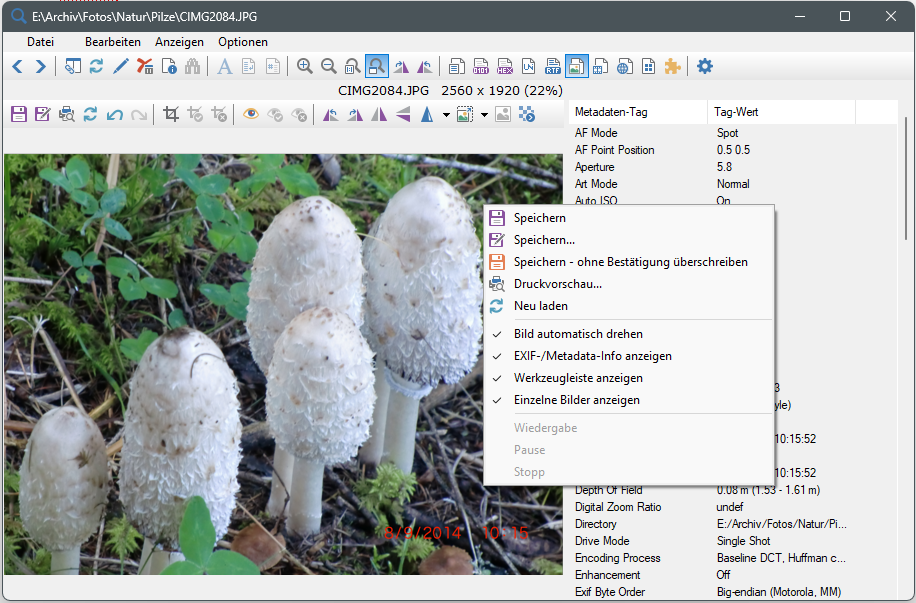The image size is (916, 603).
Task: Toggle 'EXIF-/Metadata-Info anzeigen' option
Action: click(x=592, y=356)
